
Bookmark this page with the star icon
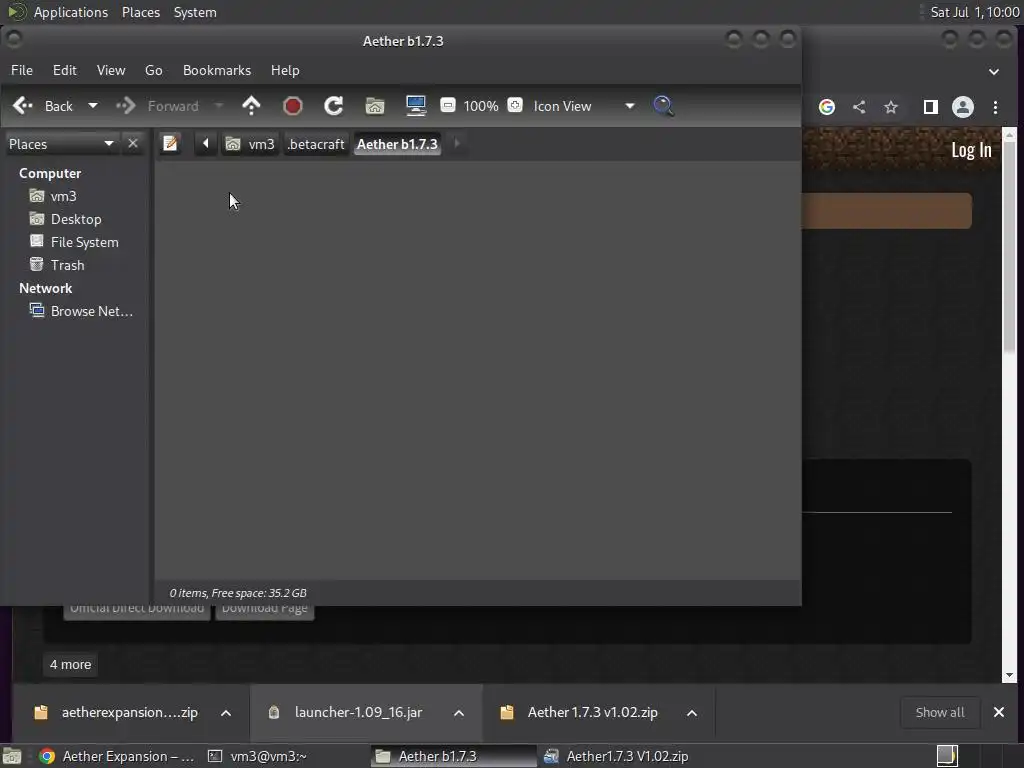point(891,107)
